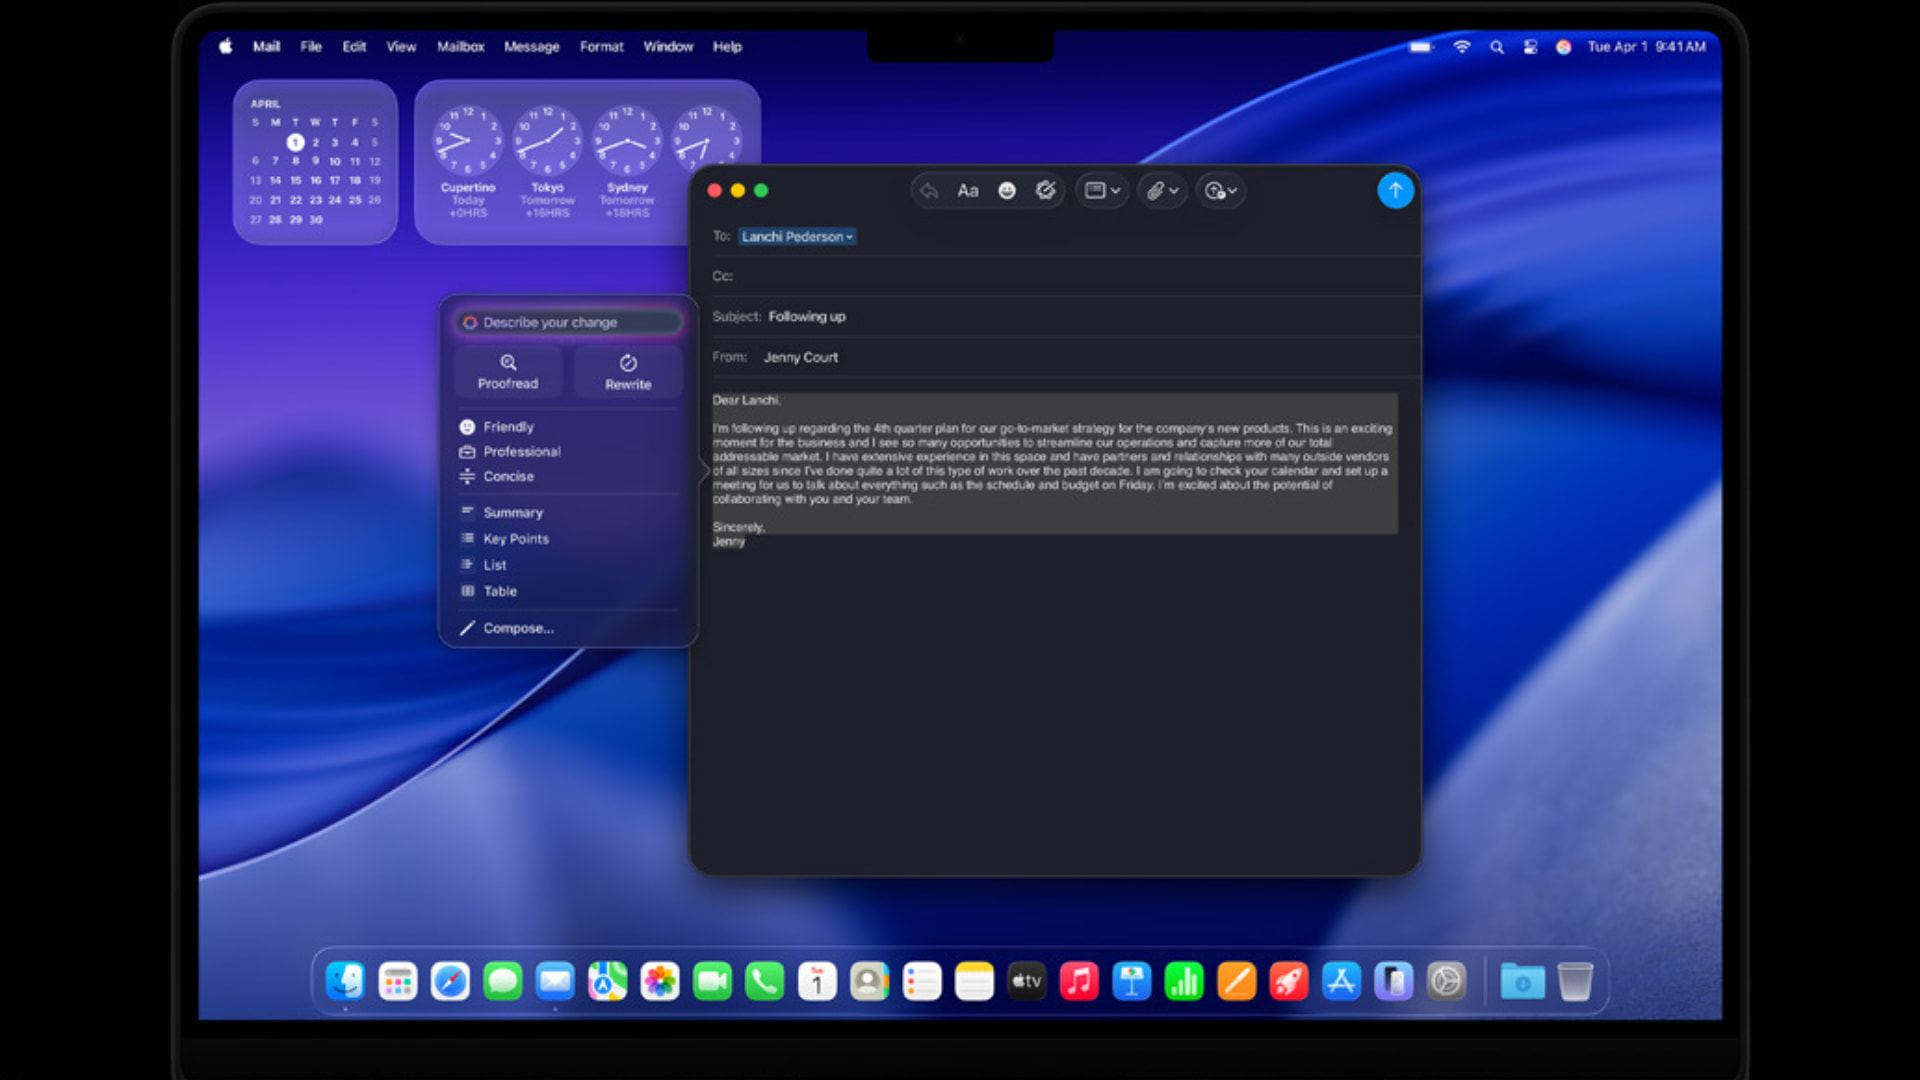Open the Format menu in the menu bar
This screenshot has width=1920, height=1080.
pyautogui.click(x=601, y=46)
